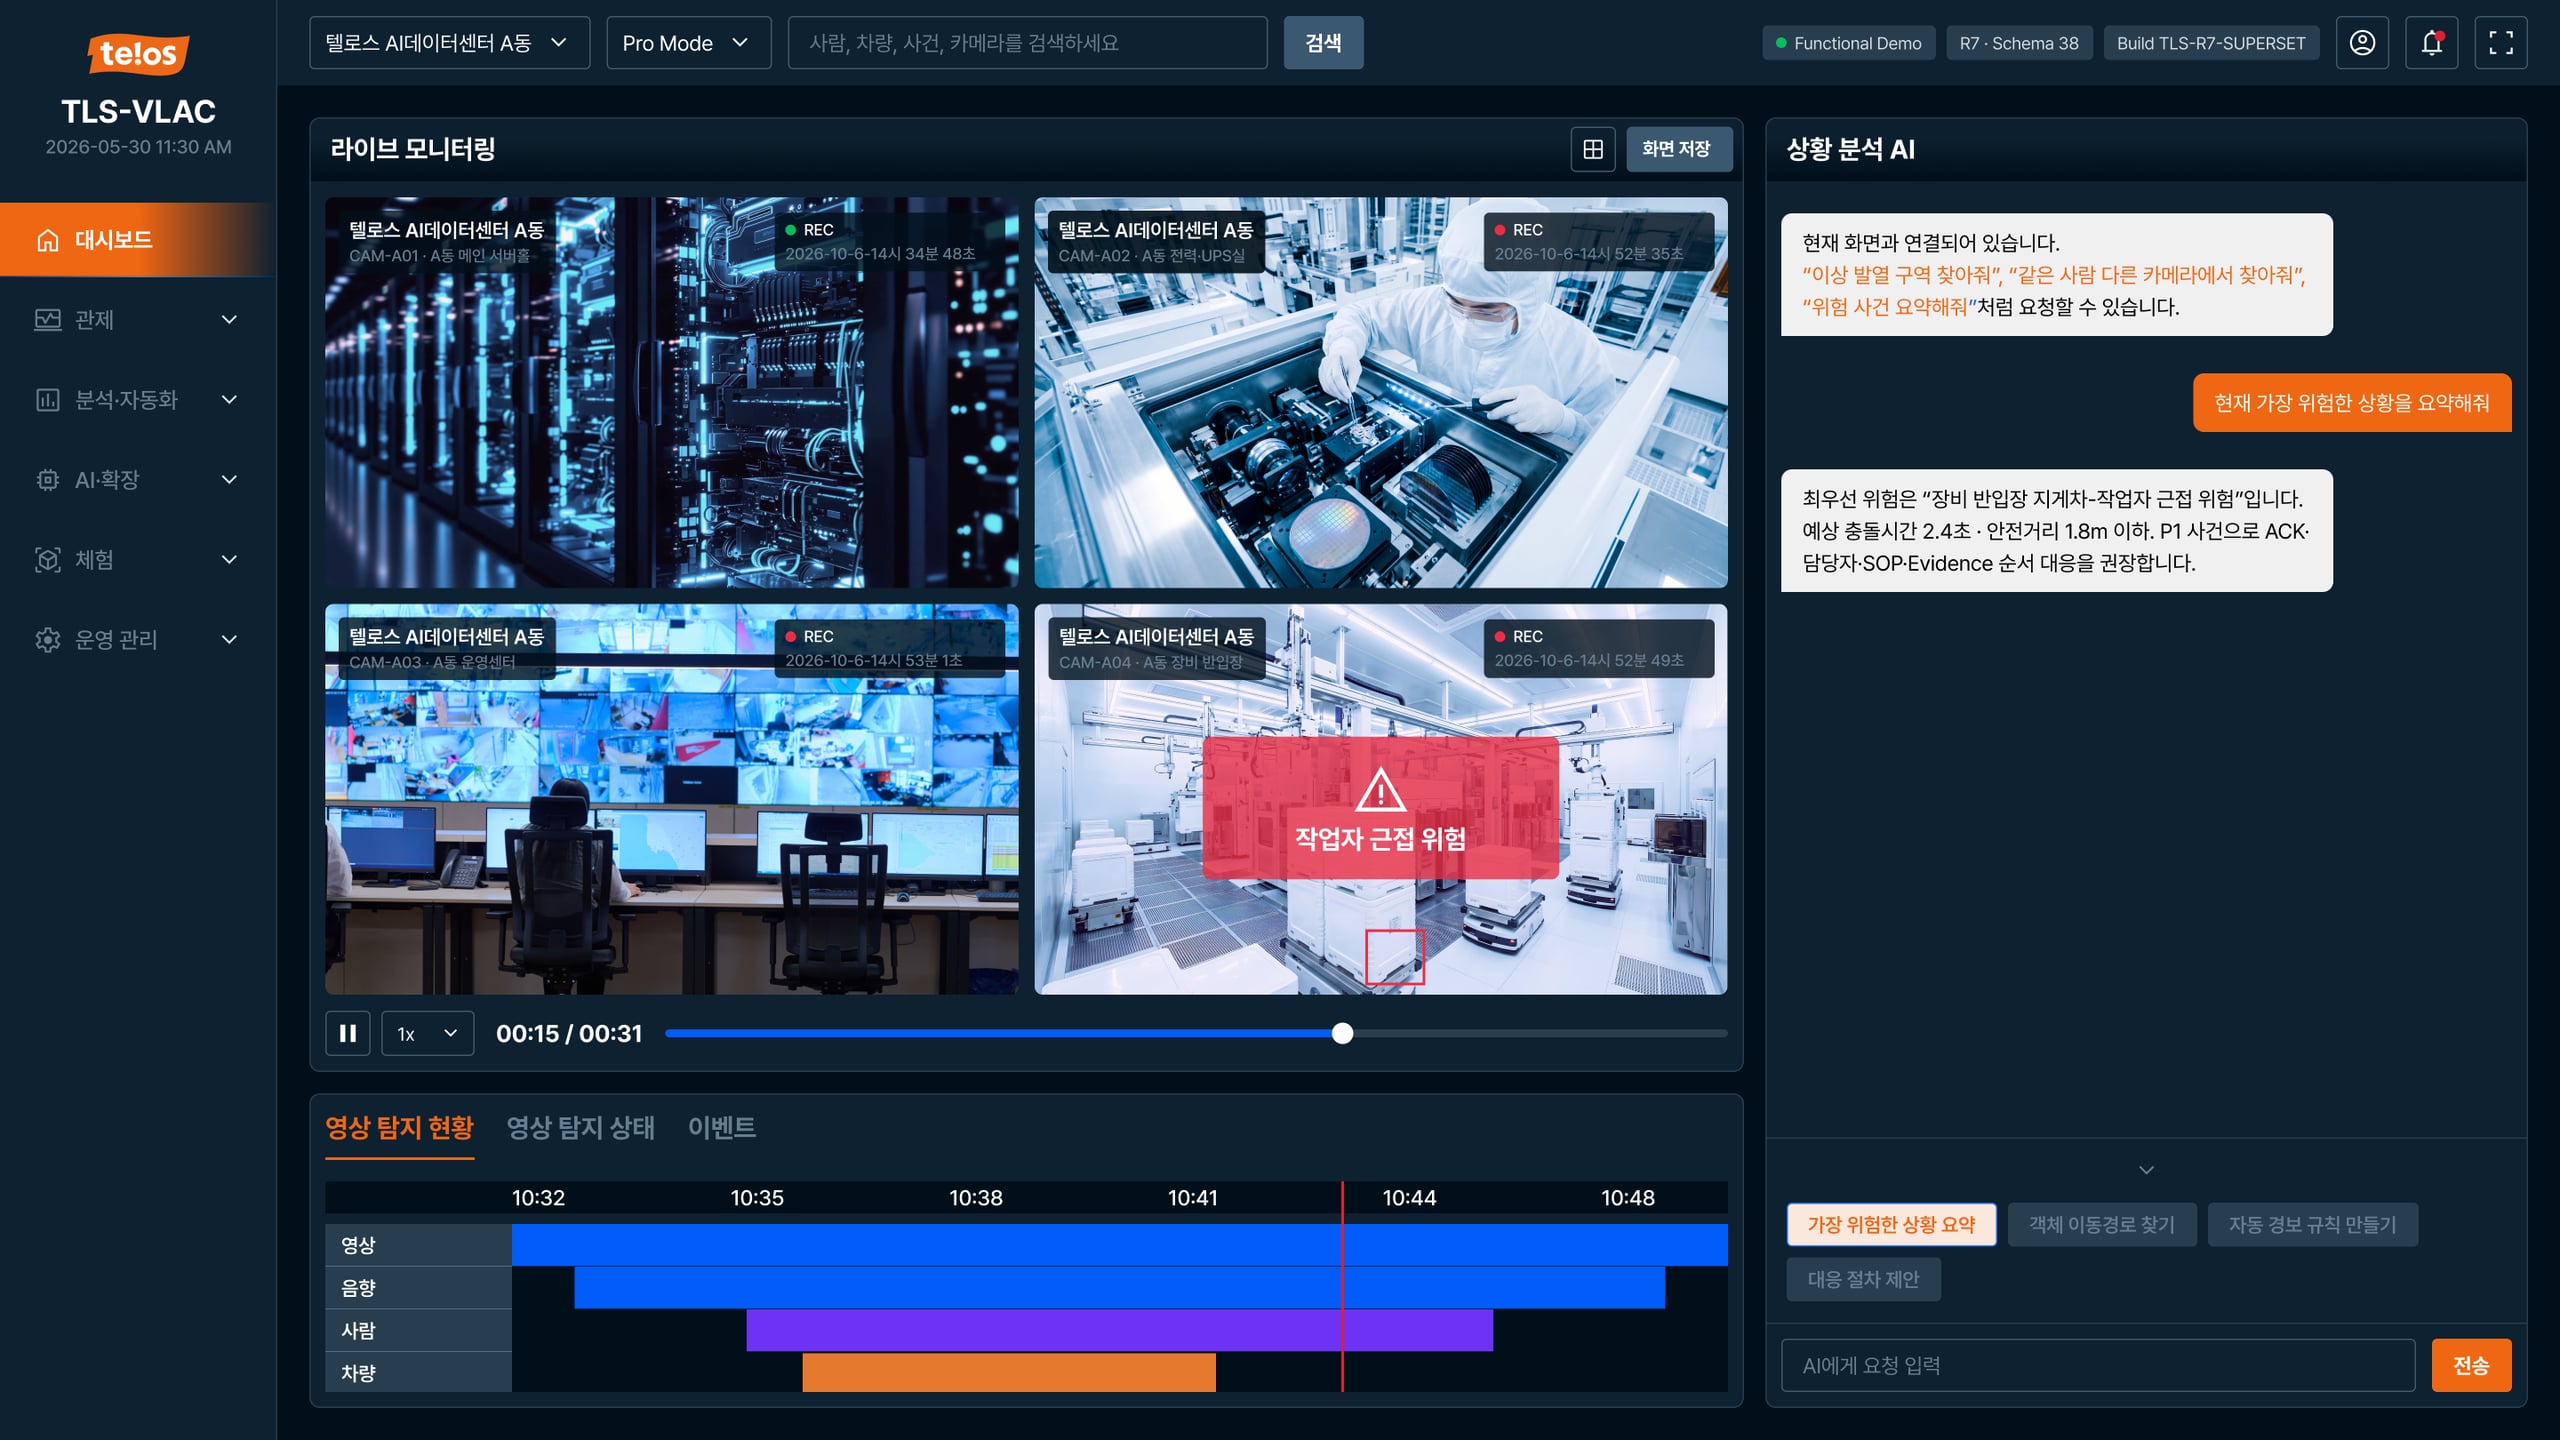Image resolution: width=2560 pixels, height=1440 pixels.
Task: Toggle fullscreen mode icon
Action: (2501, 43)
